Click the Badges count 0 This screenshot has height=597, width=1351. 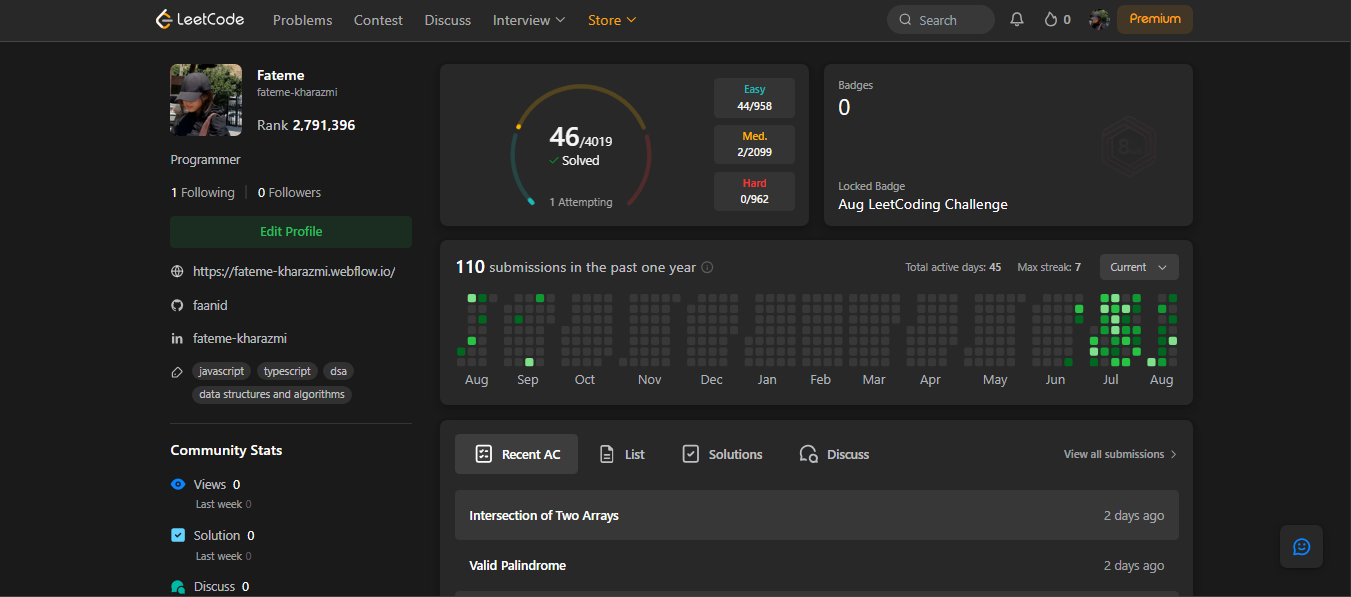[x=844, y=108]
